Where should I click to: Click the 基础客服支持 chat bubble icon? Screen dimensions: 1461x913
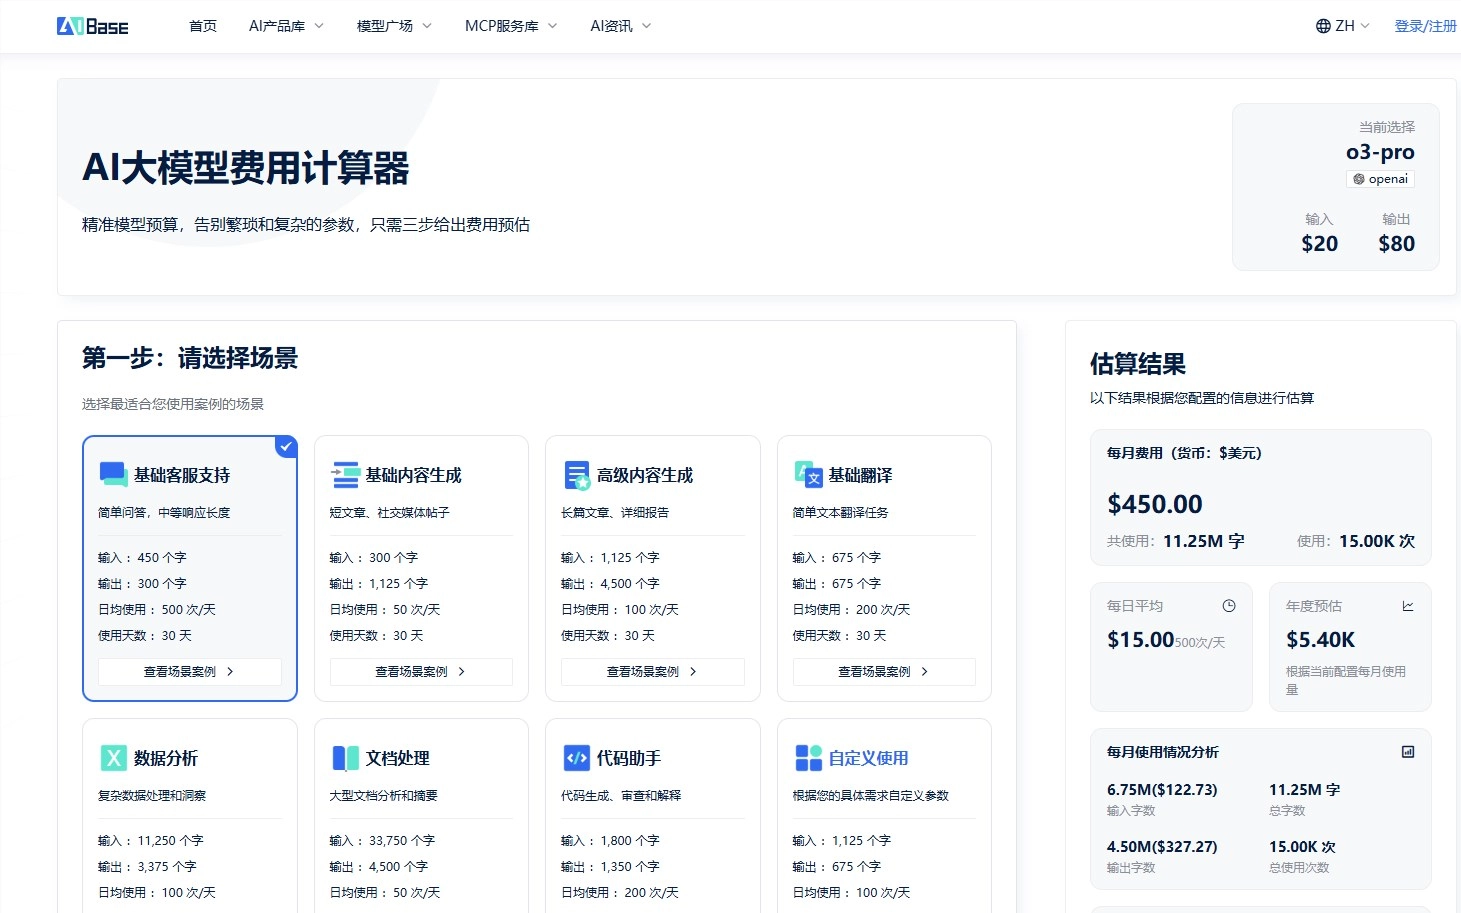click(113, 475)
